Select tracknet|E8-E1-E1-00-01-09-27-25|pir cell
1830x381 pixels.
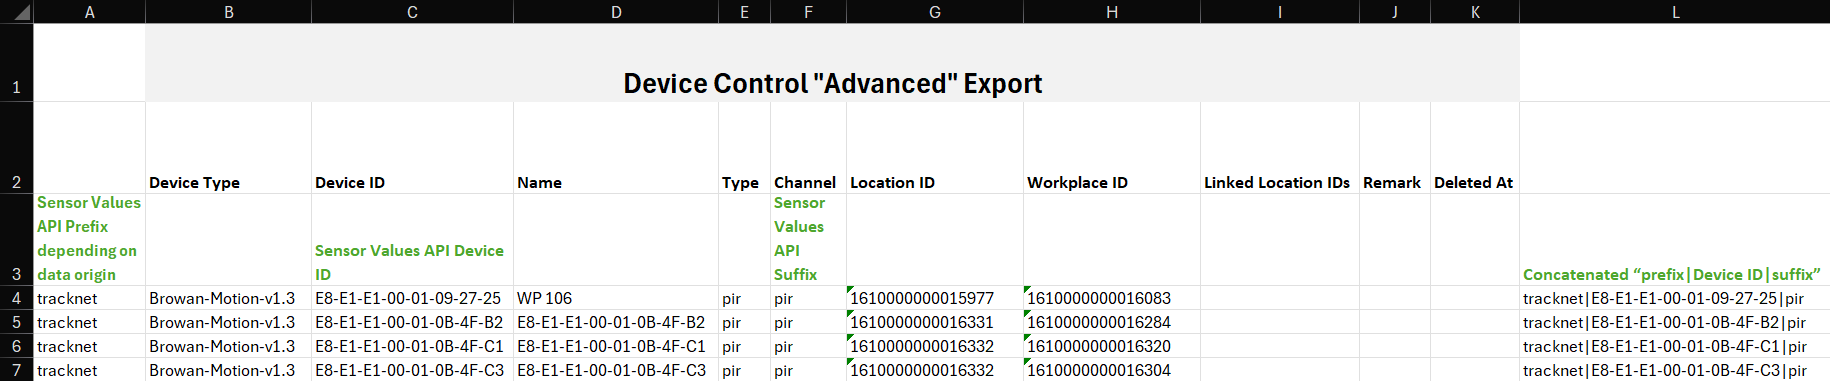click(1675, 298)
